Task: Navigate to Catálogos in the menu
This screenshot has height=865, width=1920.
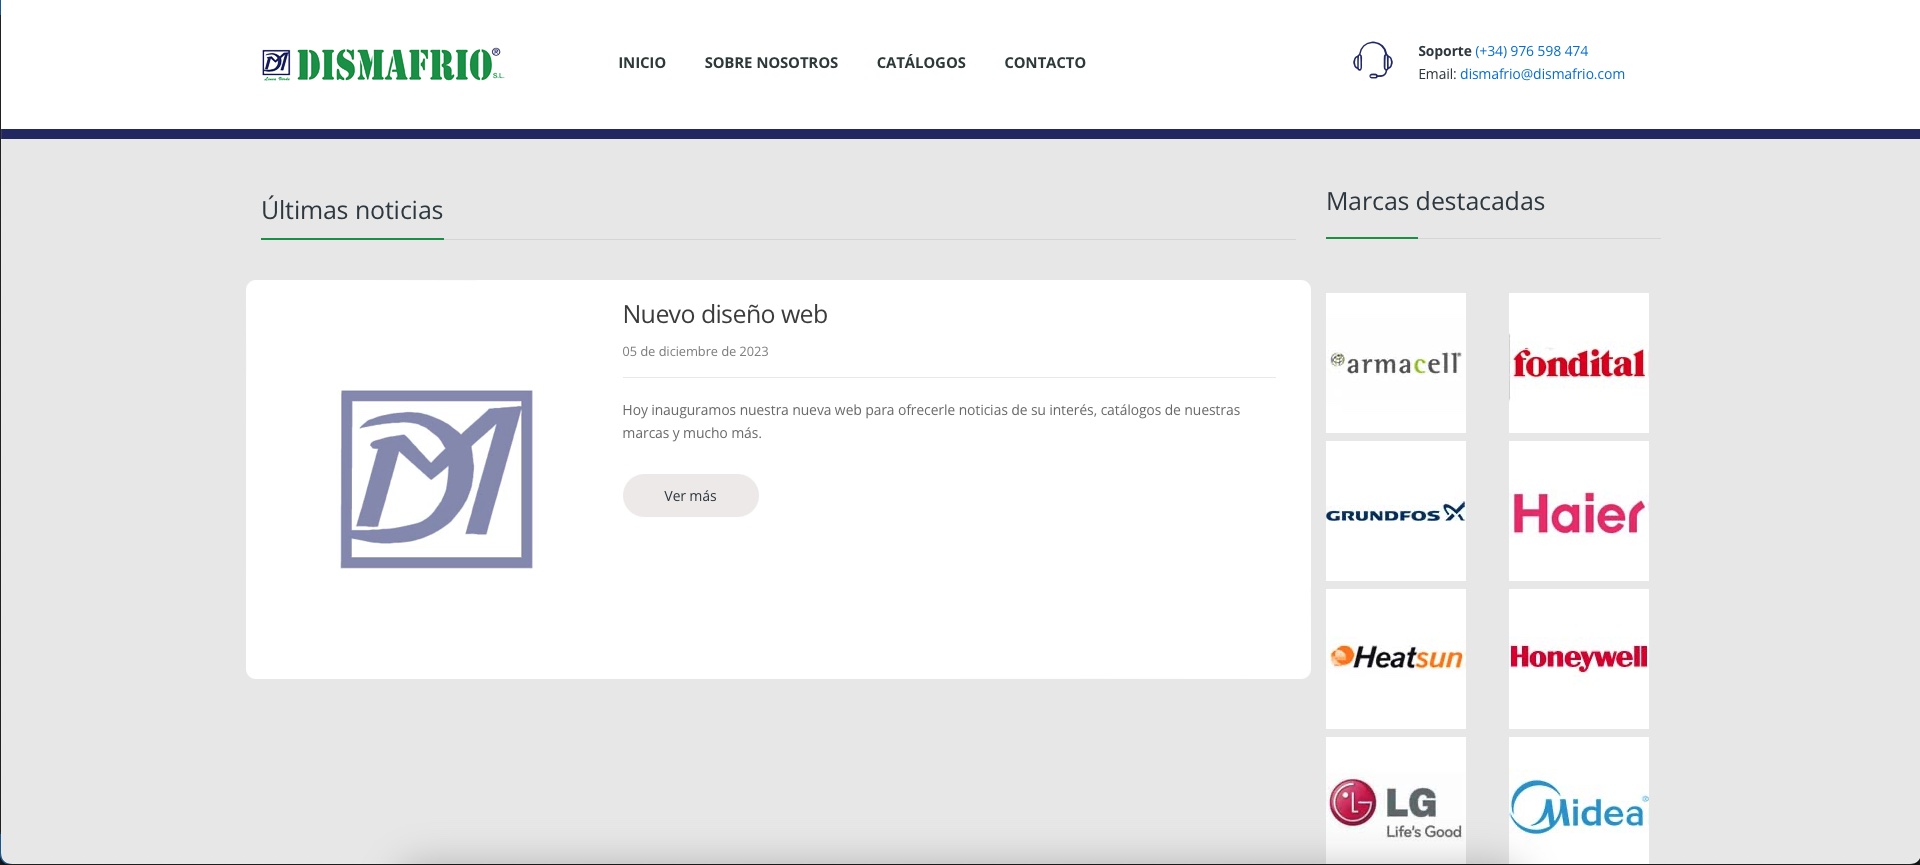Action: (921, 63)
